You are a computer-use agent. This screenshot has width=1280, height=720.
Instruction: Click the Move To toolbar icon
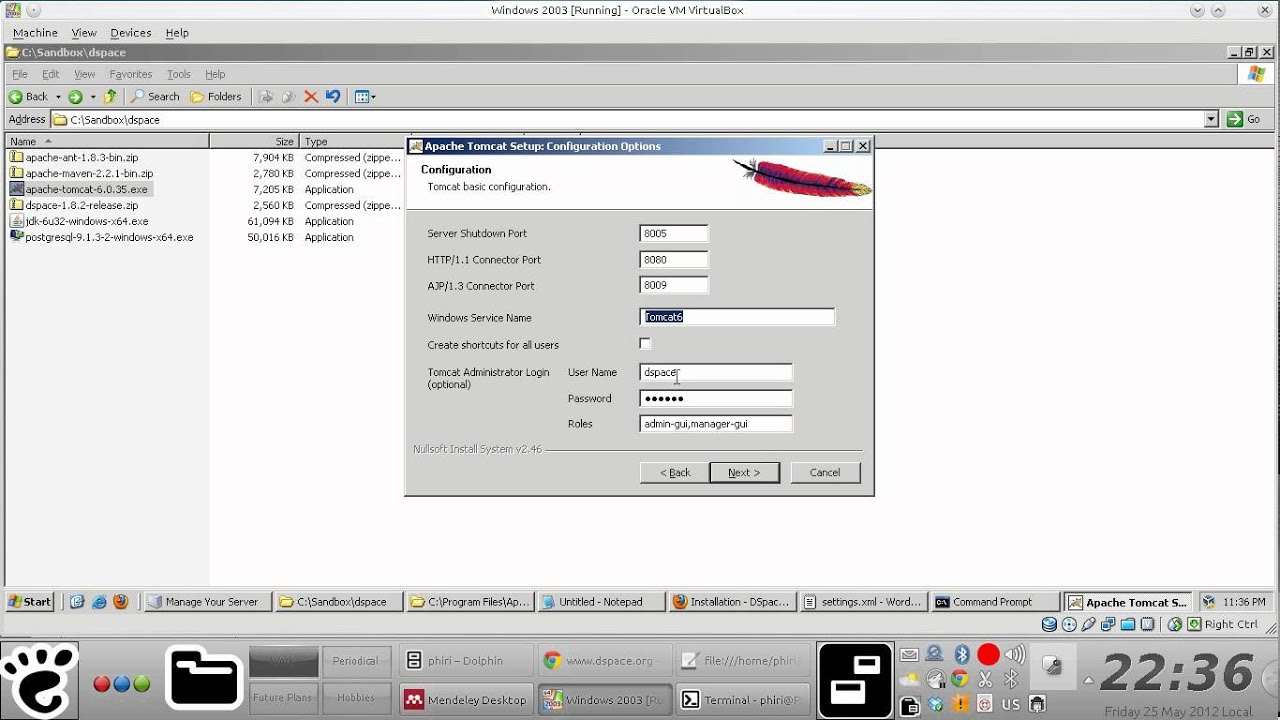pos(266,97)
